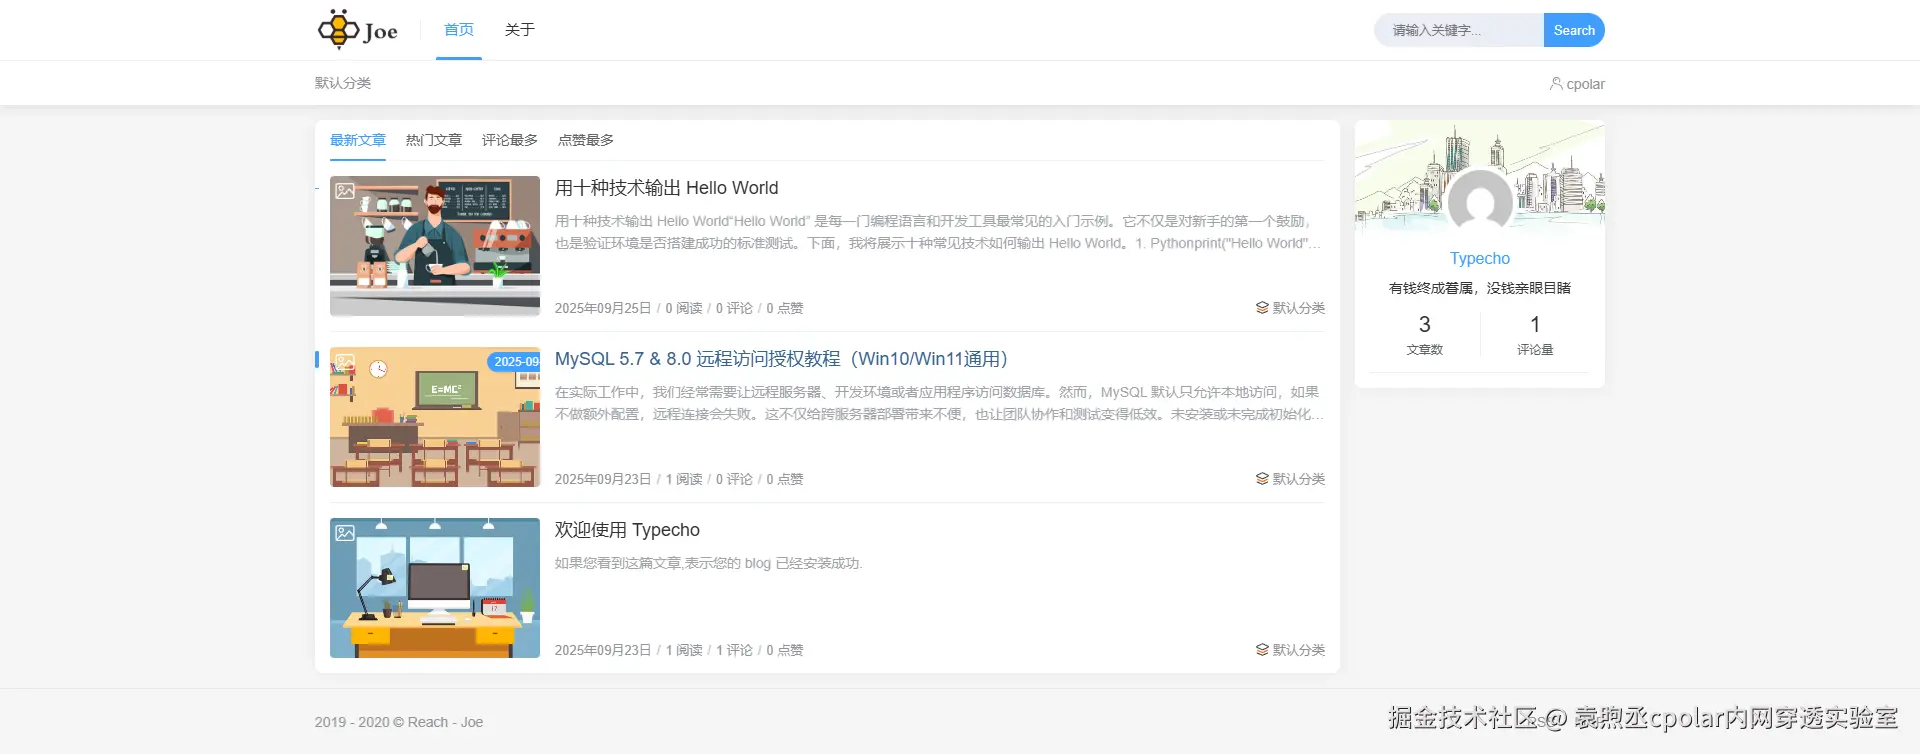Open the article 用十种技术输出 Hello World
Screen dimensions: 1920x754
[667, 188]
